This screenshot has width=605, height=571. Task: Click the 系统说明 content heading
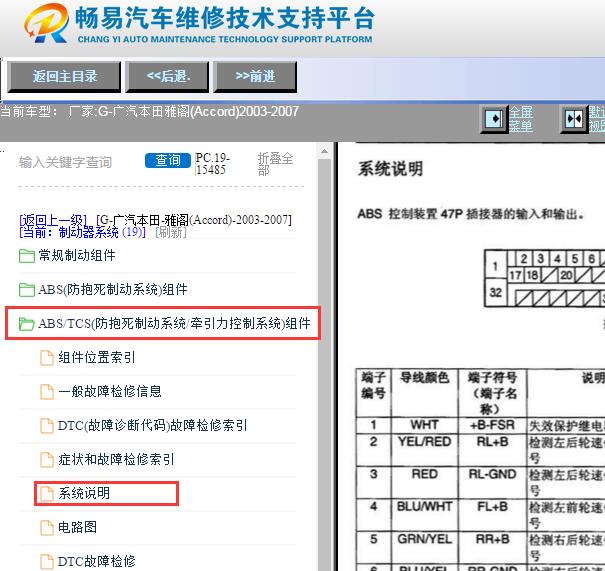pyautogui.click(x=390, y=169)
